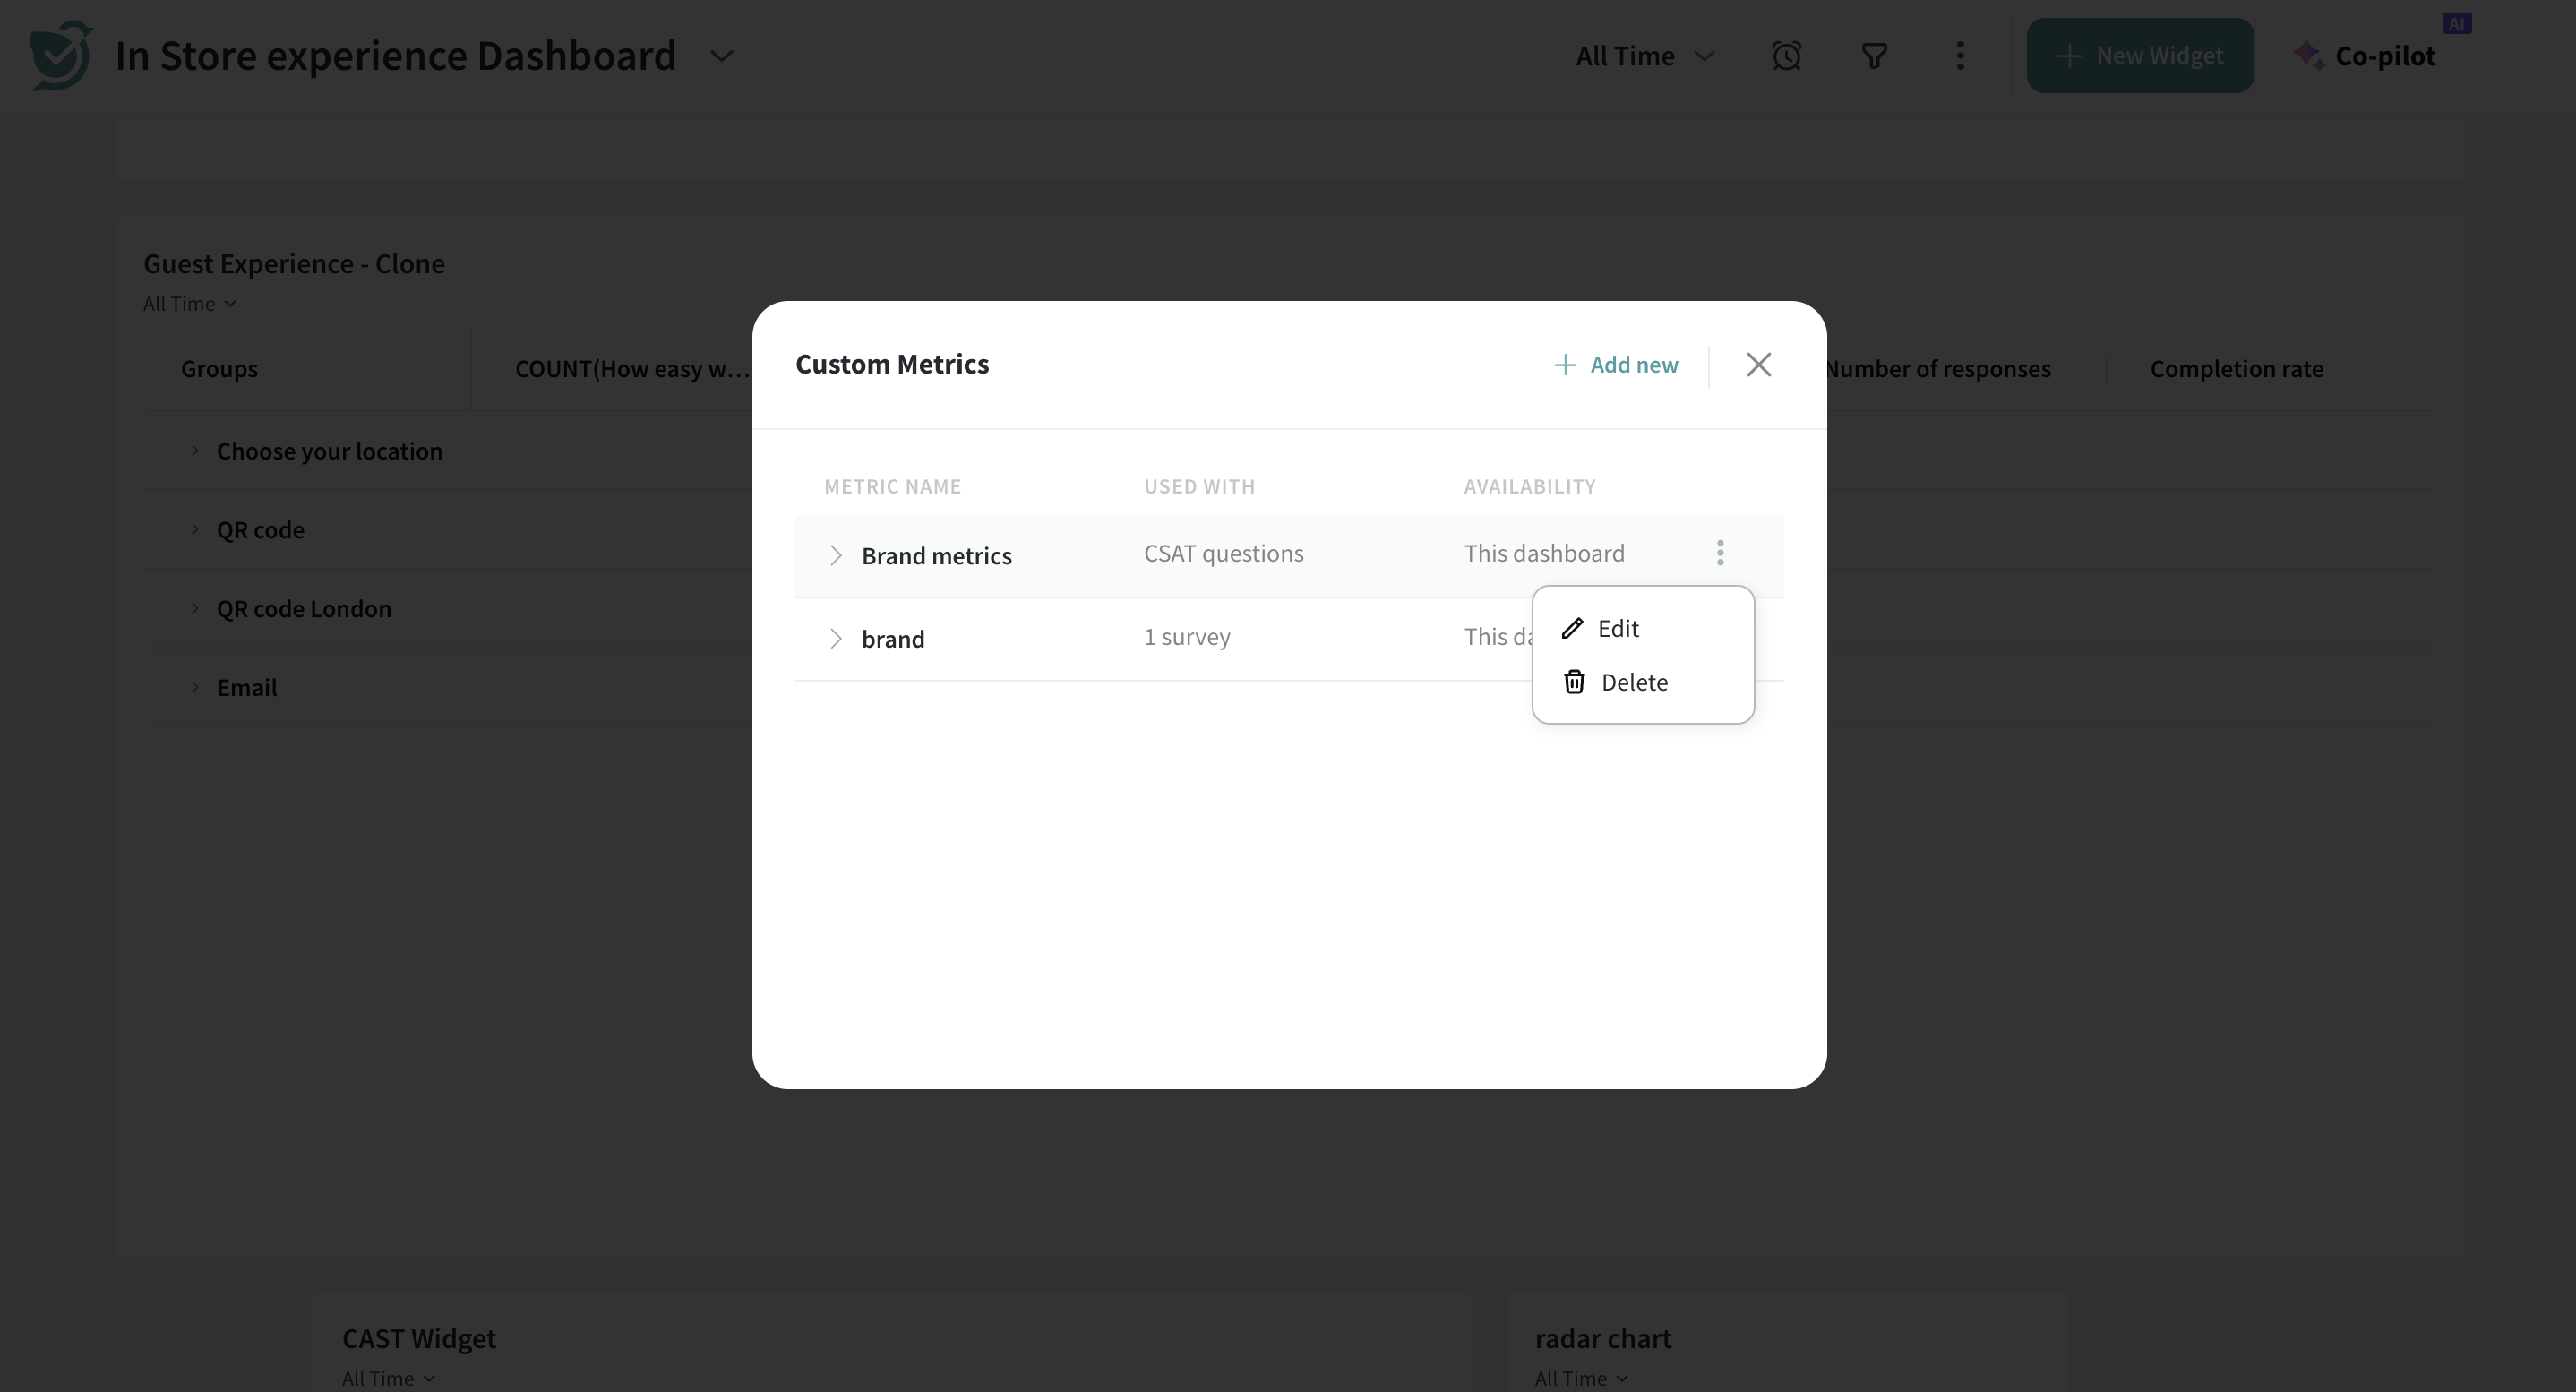Expand the Brand metrics row
The height and width of the screenshot is (1392, 2576).
coord(836,556)
